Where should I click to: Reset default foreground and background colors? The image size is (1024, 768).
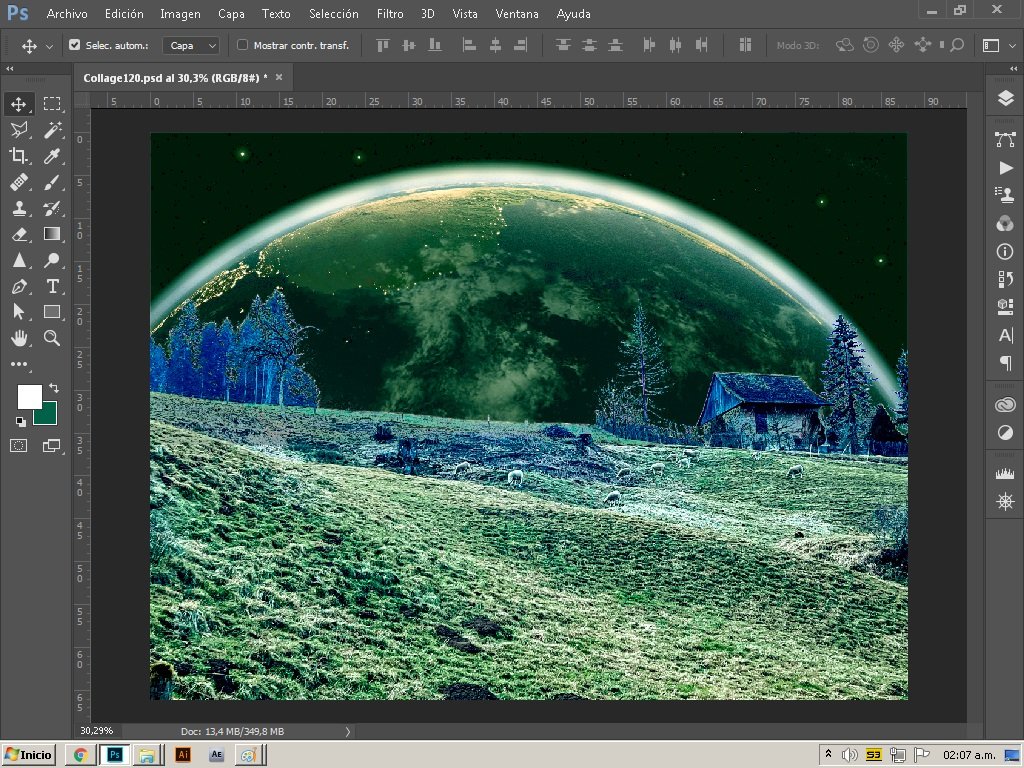click(21, 421)
